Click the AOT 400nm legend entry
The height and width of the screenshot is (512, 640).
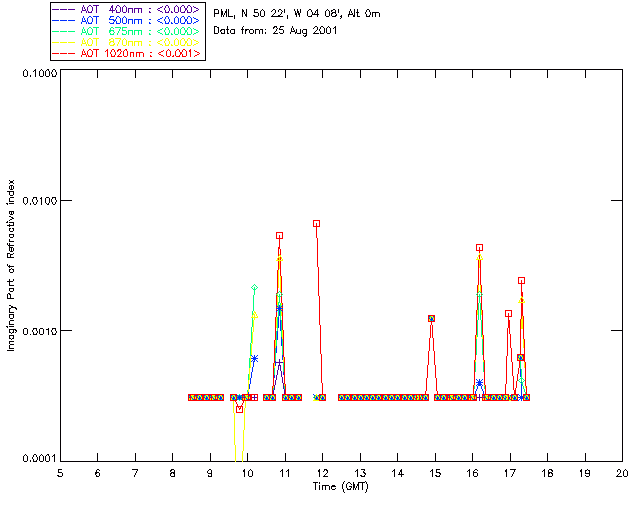(x=127, y=9)
